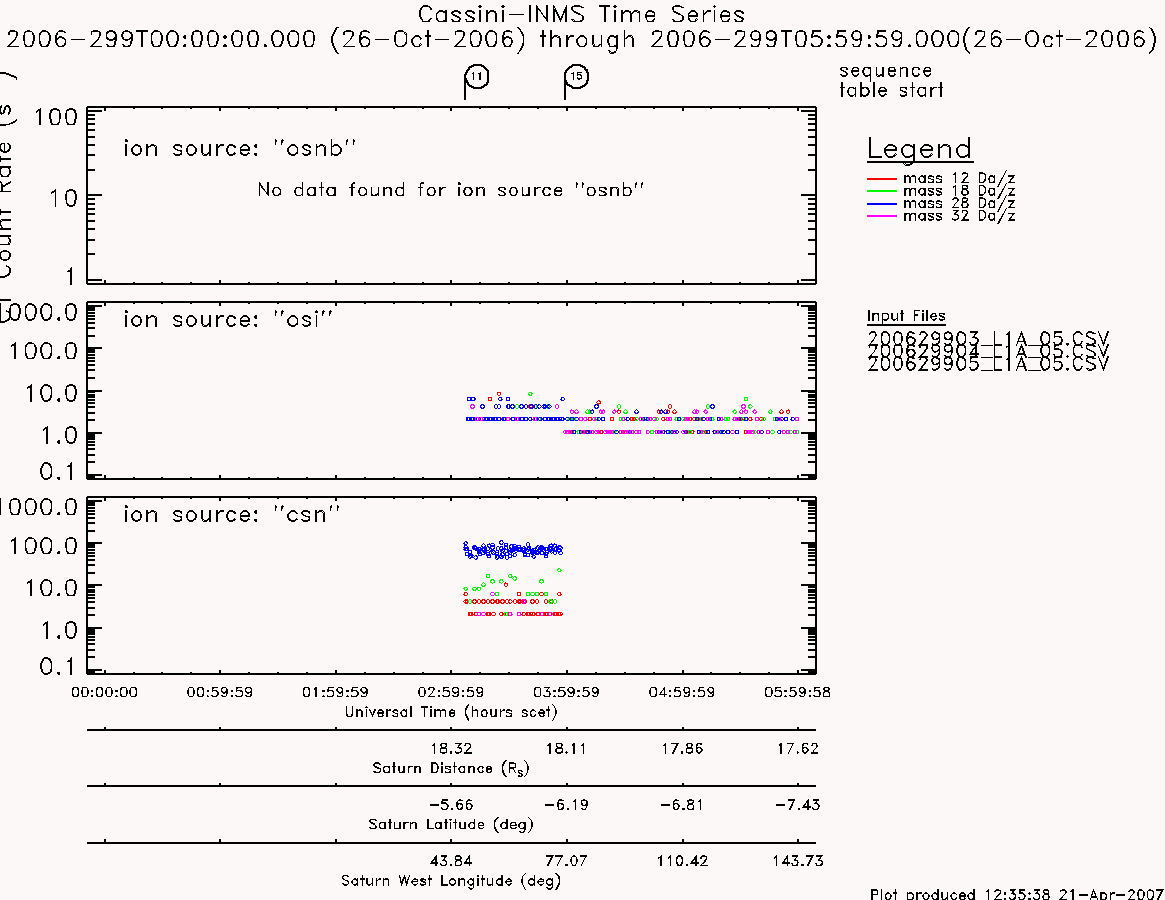Click the Saturn West Longitude (deg) label

tap(450, 881)
